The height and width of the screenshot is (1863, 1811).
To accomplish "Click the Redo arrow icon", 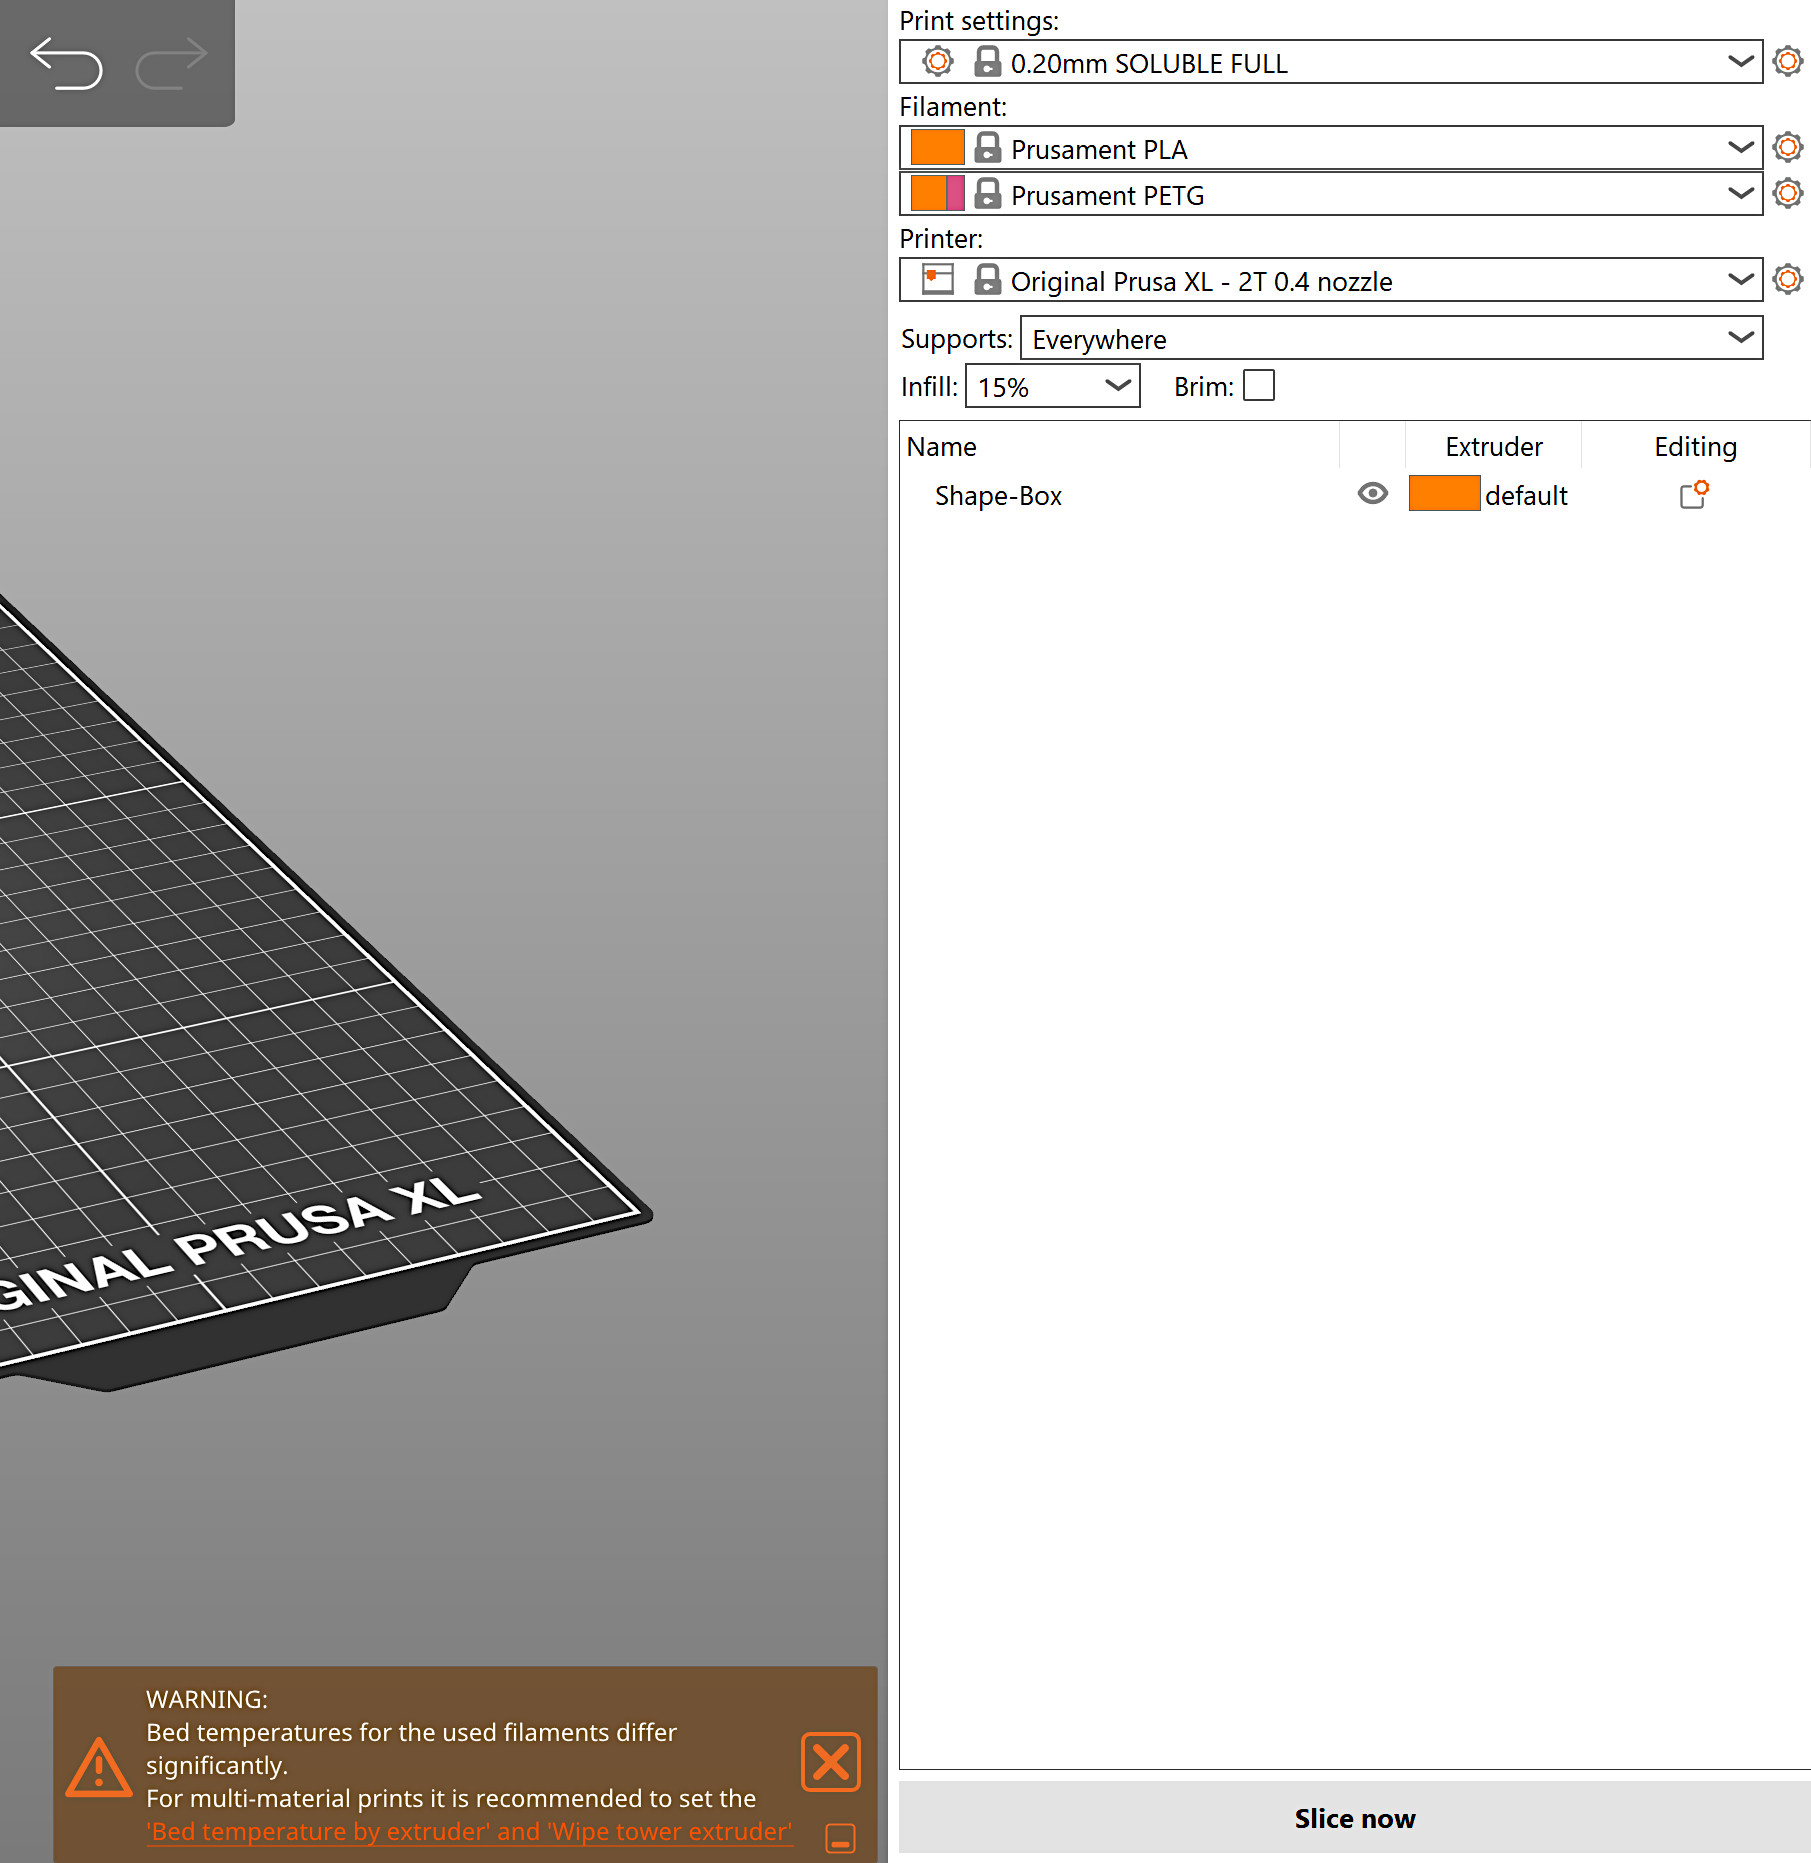I will 172,63.
